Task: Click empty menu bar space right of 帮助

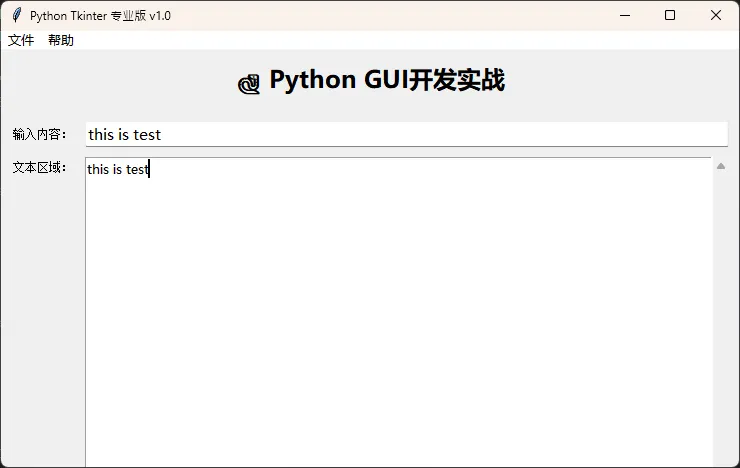Action: (400, 40)
